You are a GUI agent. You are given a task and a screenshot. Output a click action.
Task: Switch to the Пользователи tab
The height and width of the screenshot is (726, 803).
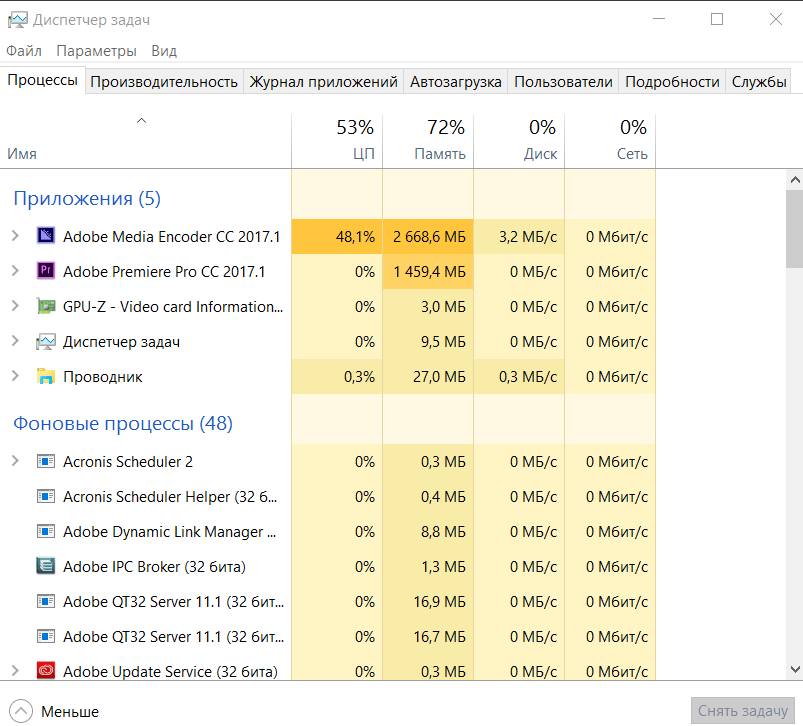pyautogui.click(x=563, y=82)
